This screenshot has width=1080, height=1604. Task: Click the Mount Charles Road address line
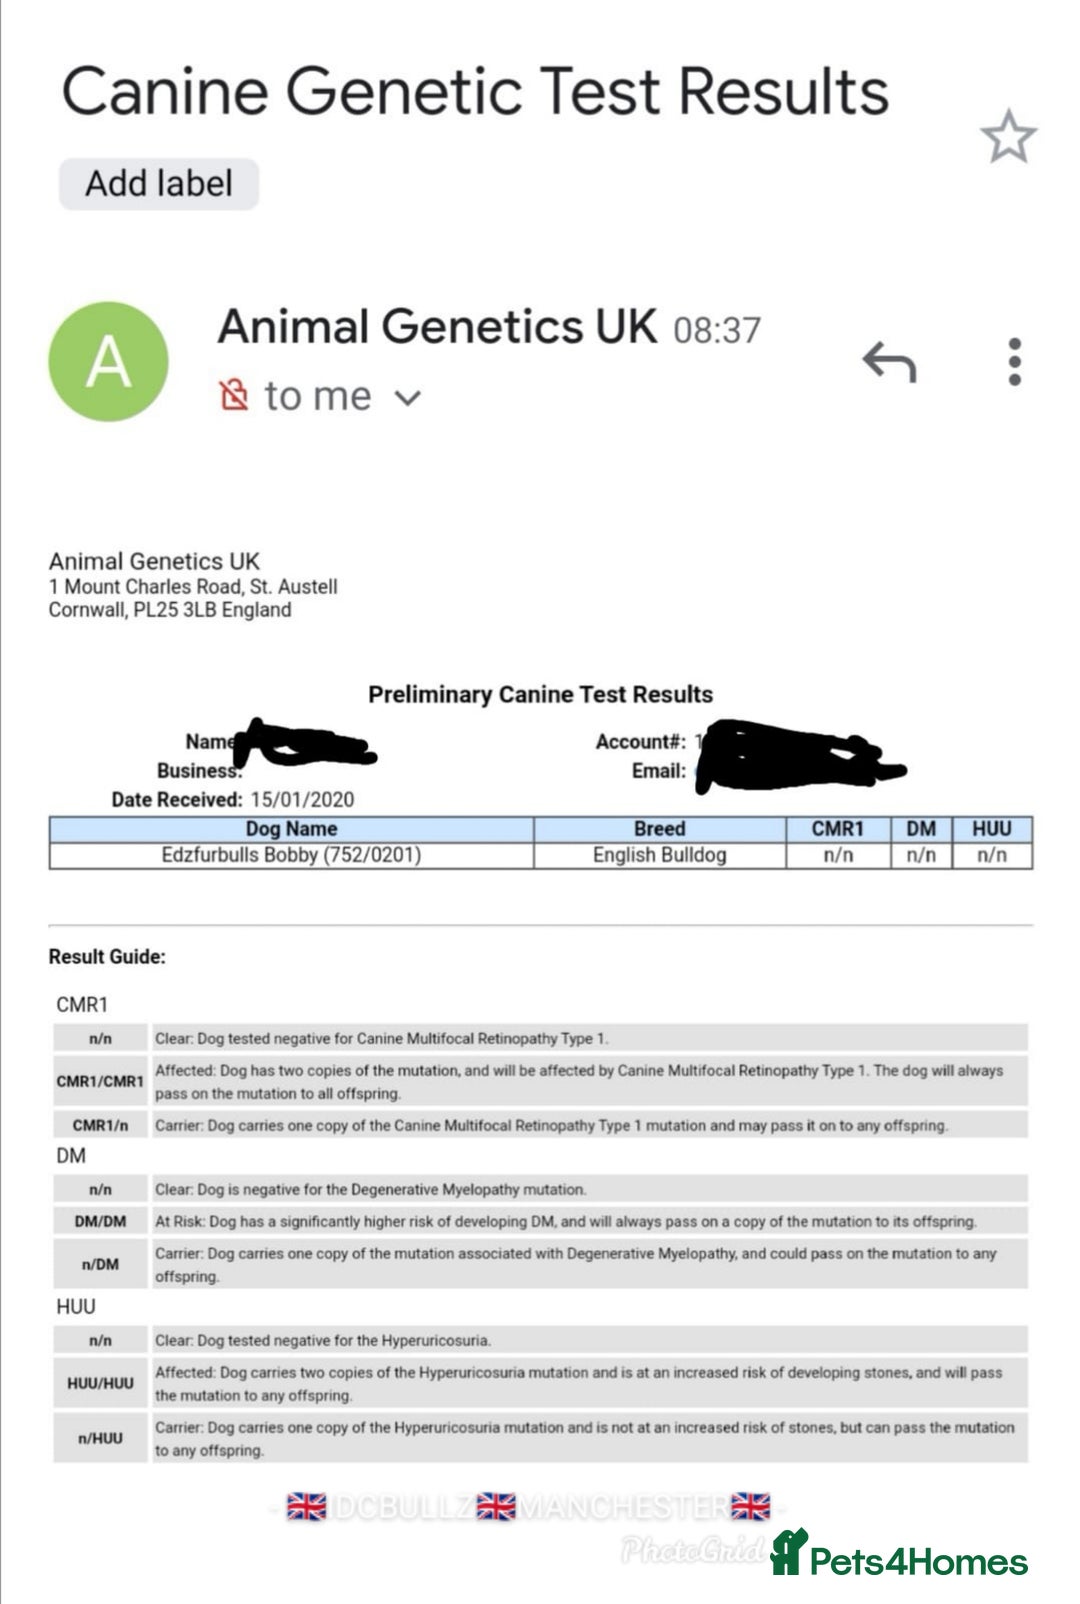click(x=193, y=587)
